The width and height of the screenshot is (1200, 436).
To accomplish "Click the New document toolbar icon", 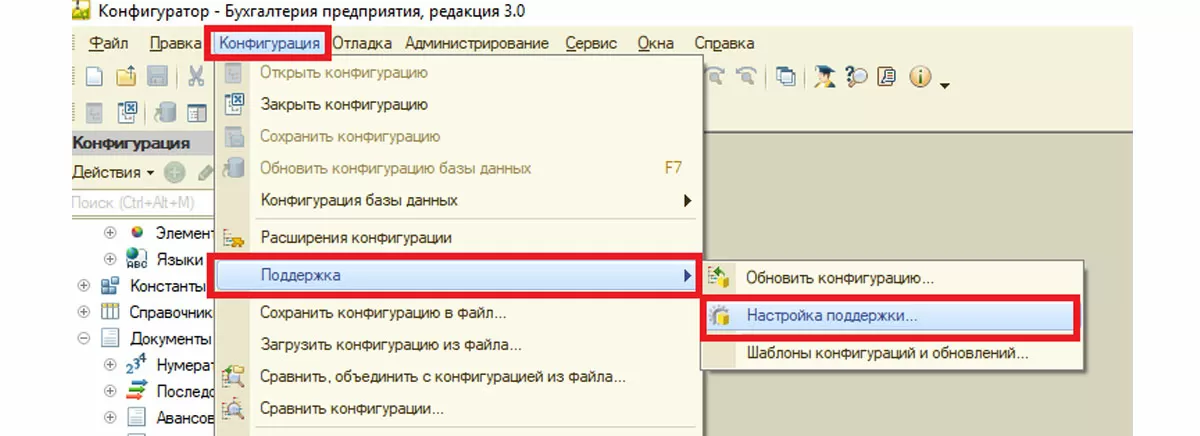I will pos(94,76).
